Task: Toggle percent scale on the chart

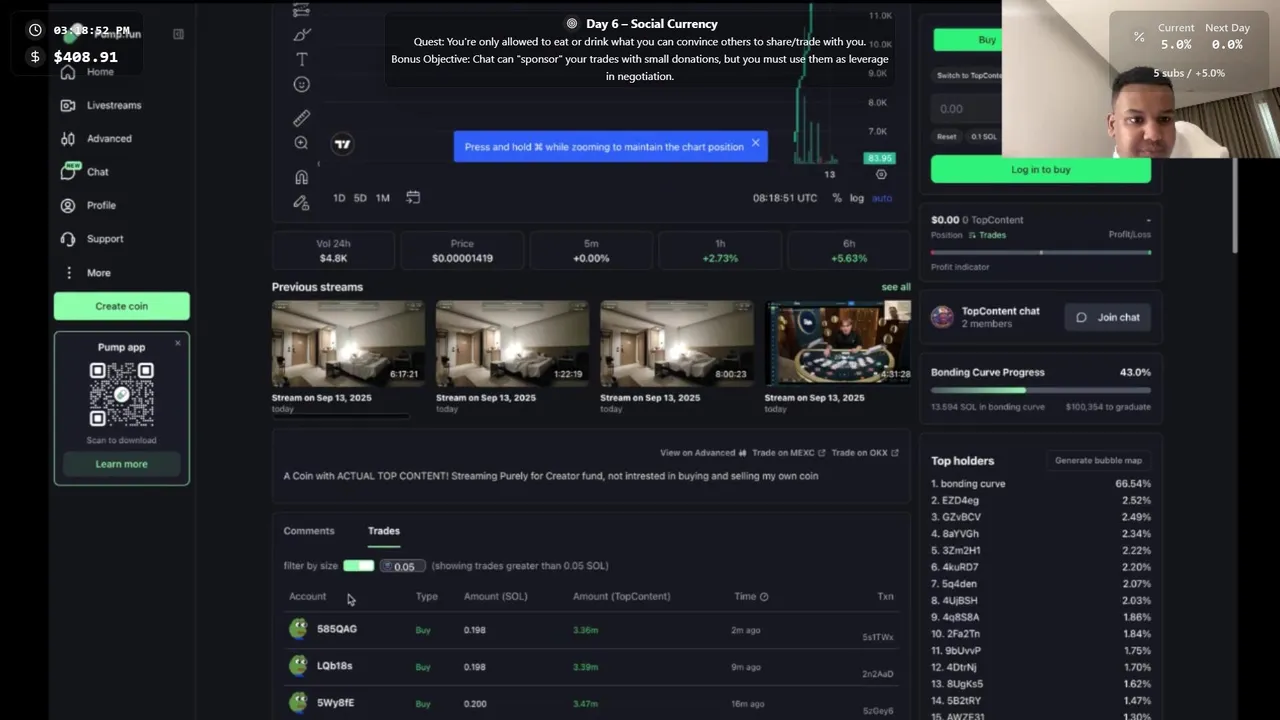Action: [837, 198]
